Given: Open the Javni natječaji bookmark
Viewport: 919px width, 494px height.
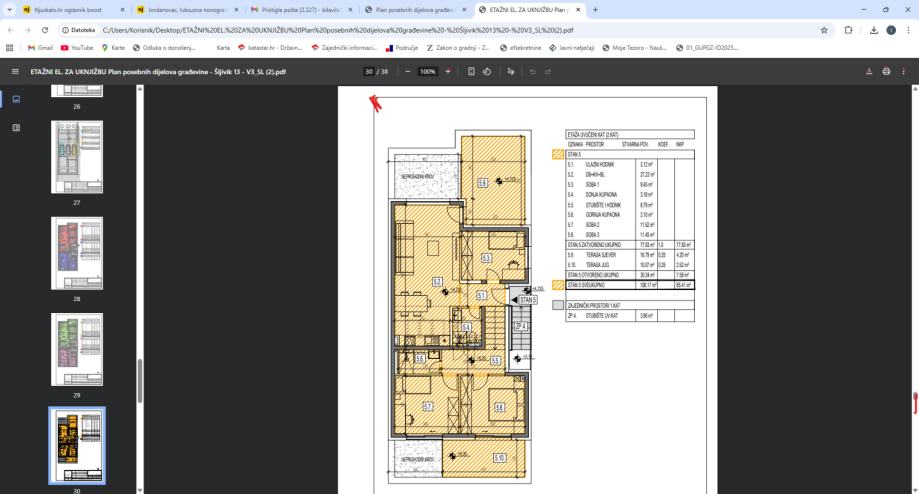Looking at the screenshot, I should 571,47.
